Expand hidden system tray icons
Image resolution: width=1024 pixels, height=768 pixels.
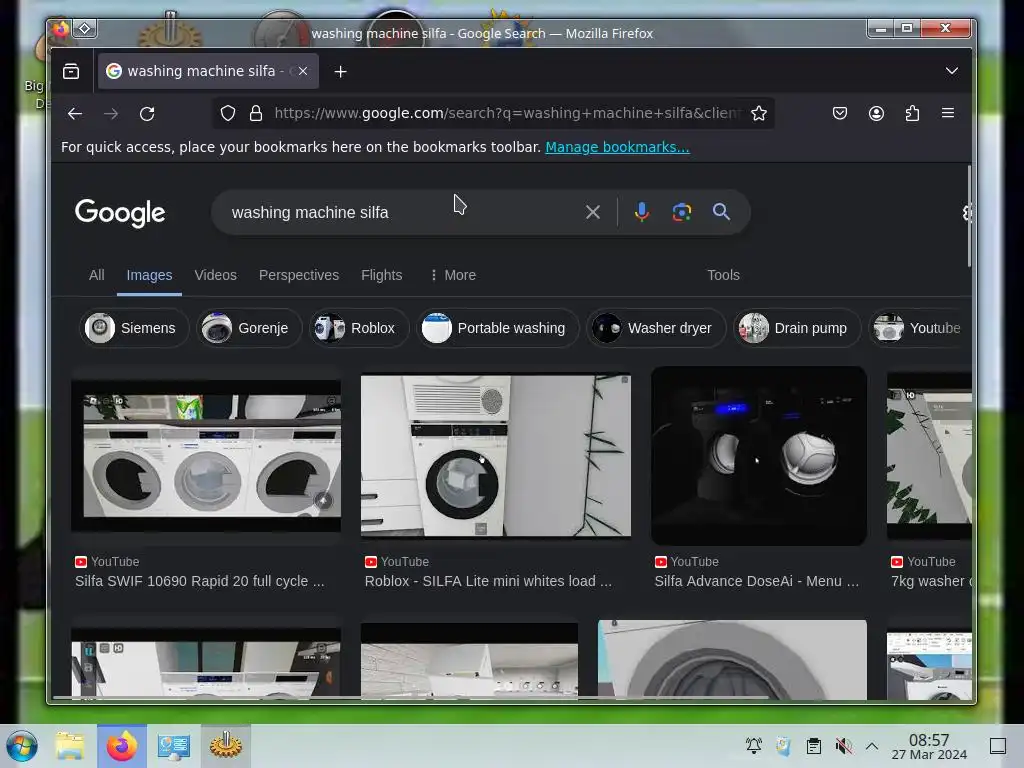(872, 746)
